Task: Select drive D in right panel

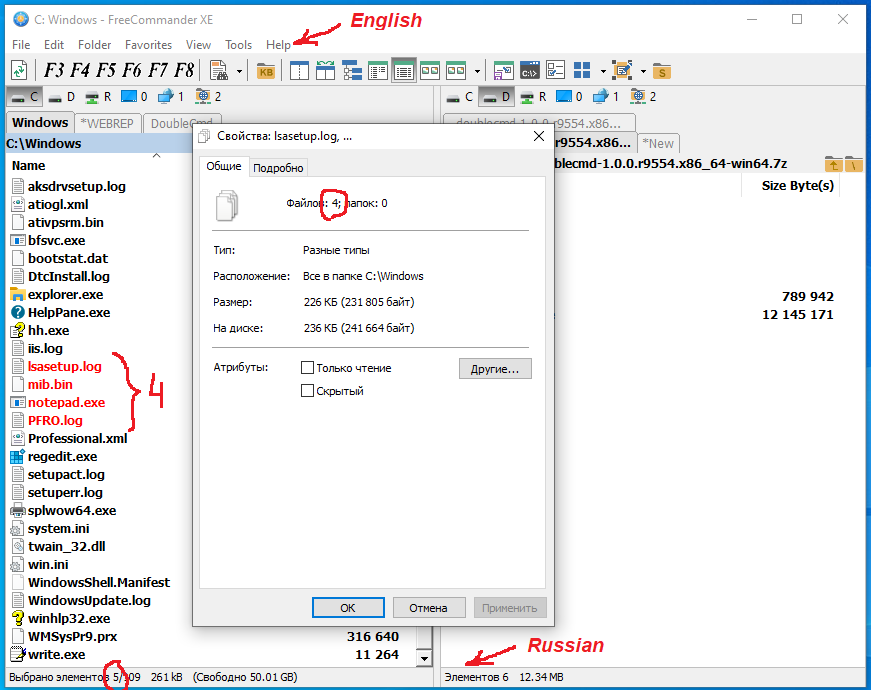Action: click(x=496, y=97)
